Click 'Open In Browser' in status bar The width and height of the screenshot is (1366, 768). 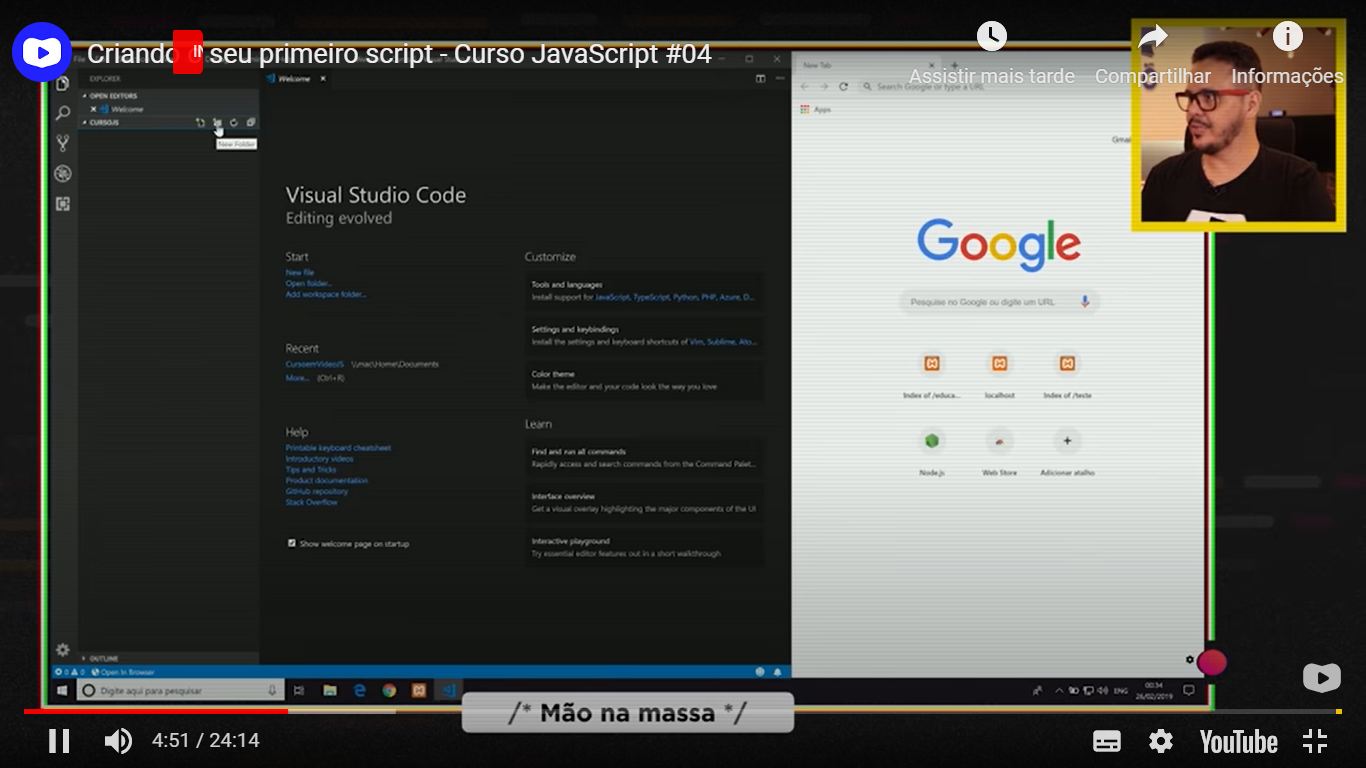pos(123,672)
